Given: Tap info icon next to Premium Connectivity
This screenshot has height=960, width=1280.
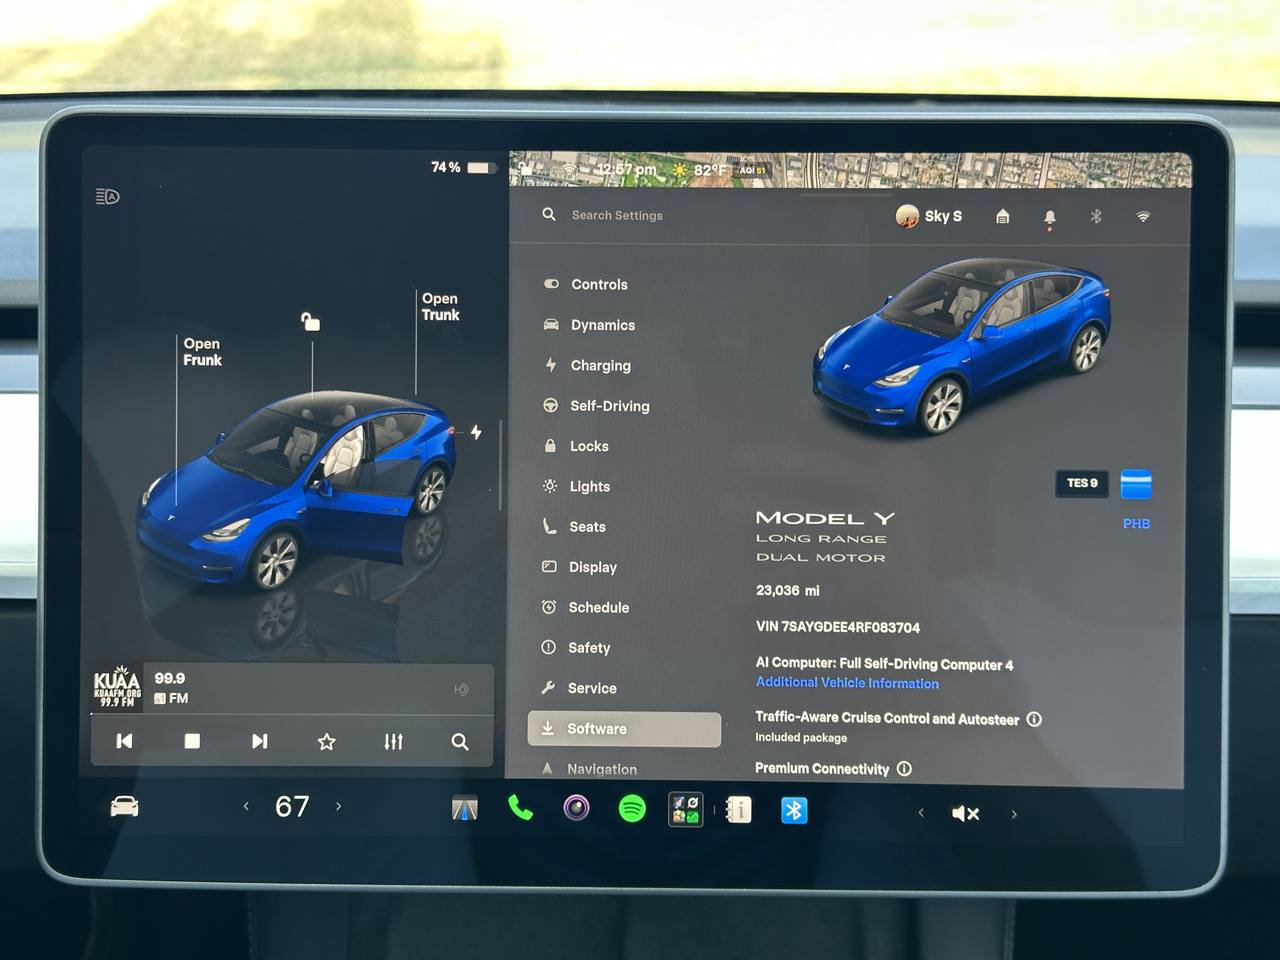Looking at the screenshot, I should [904, 769].
